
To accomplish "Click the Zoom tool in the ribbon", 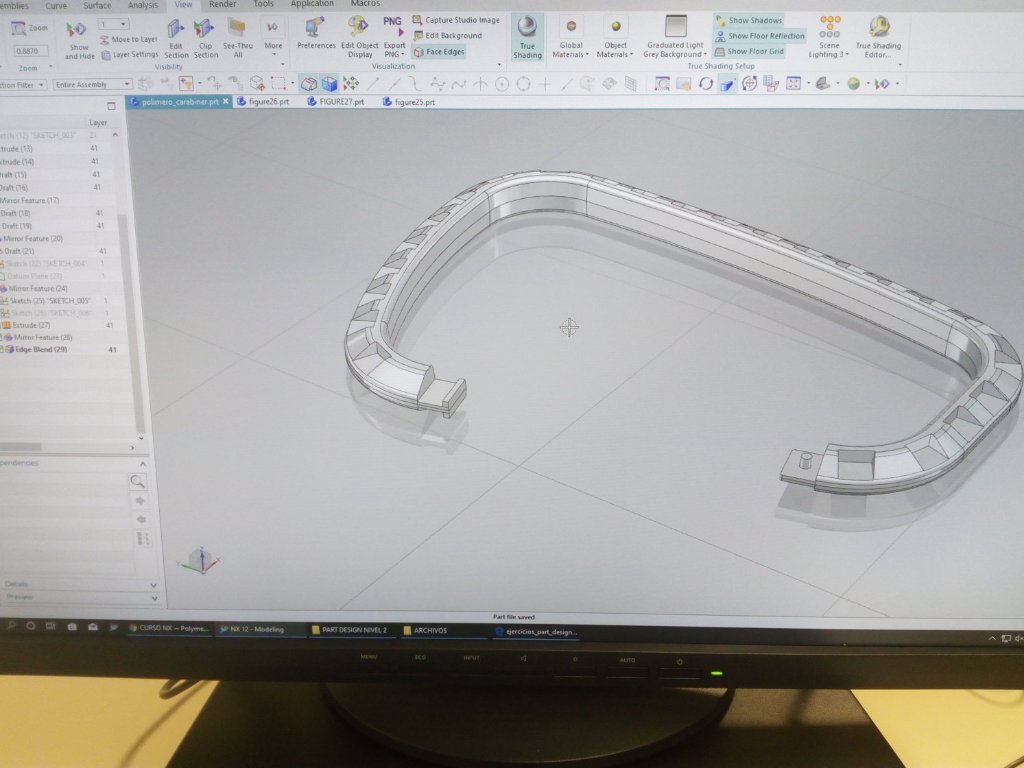I will click(30, 28).
